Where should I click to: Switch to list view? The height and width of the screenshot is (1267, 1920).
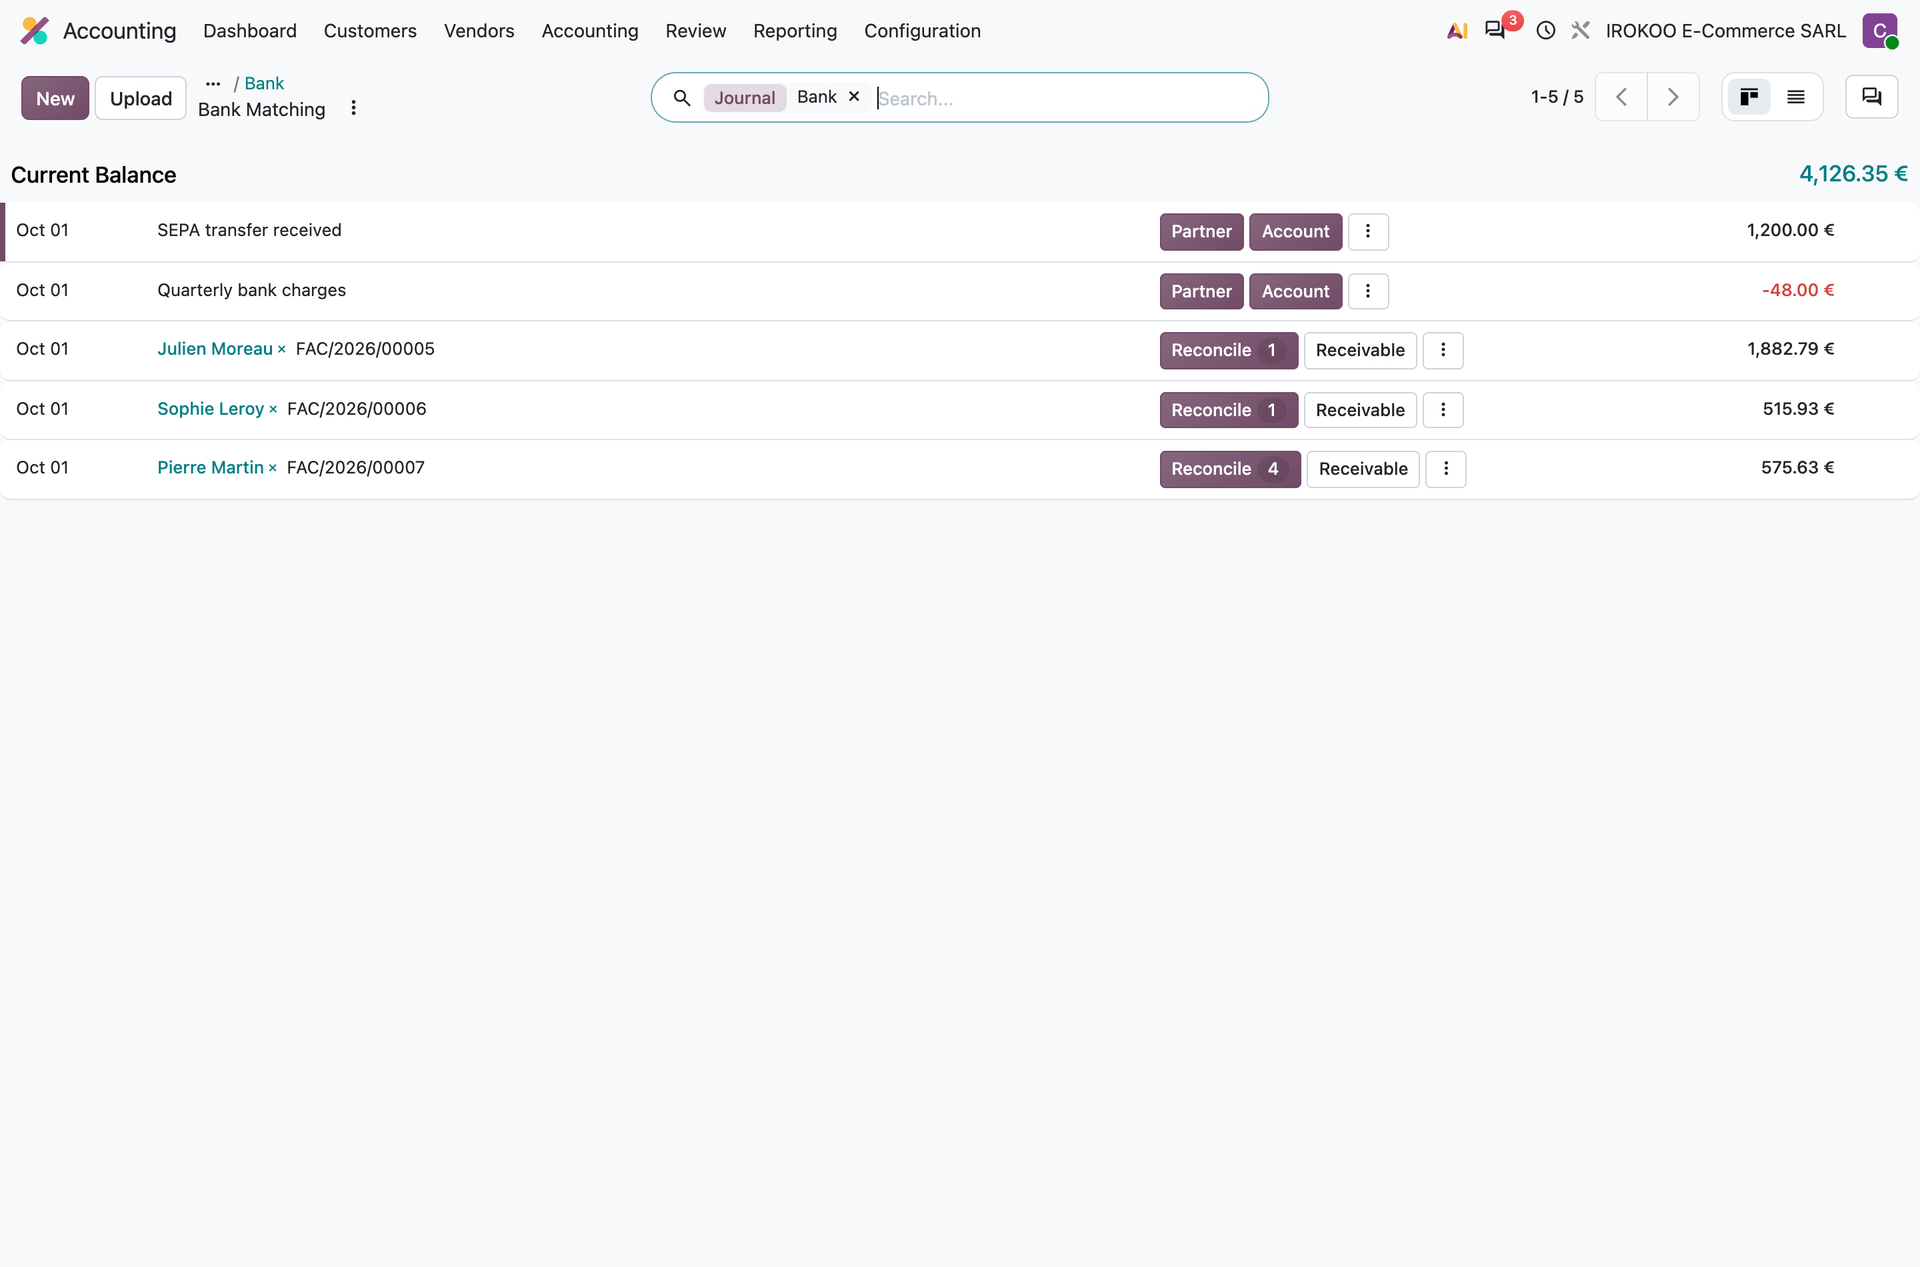click(x=1796, y=97)
